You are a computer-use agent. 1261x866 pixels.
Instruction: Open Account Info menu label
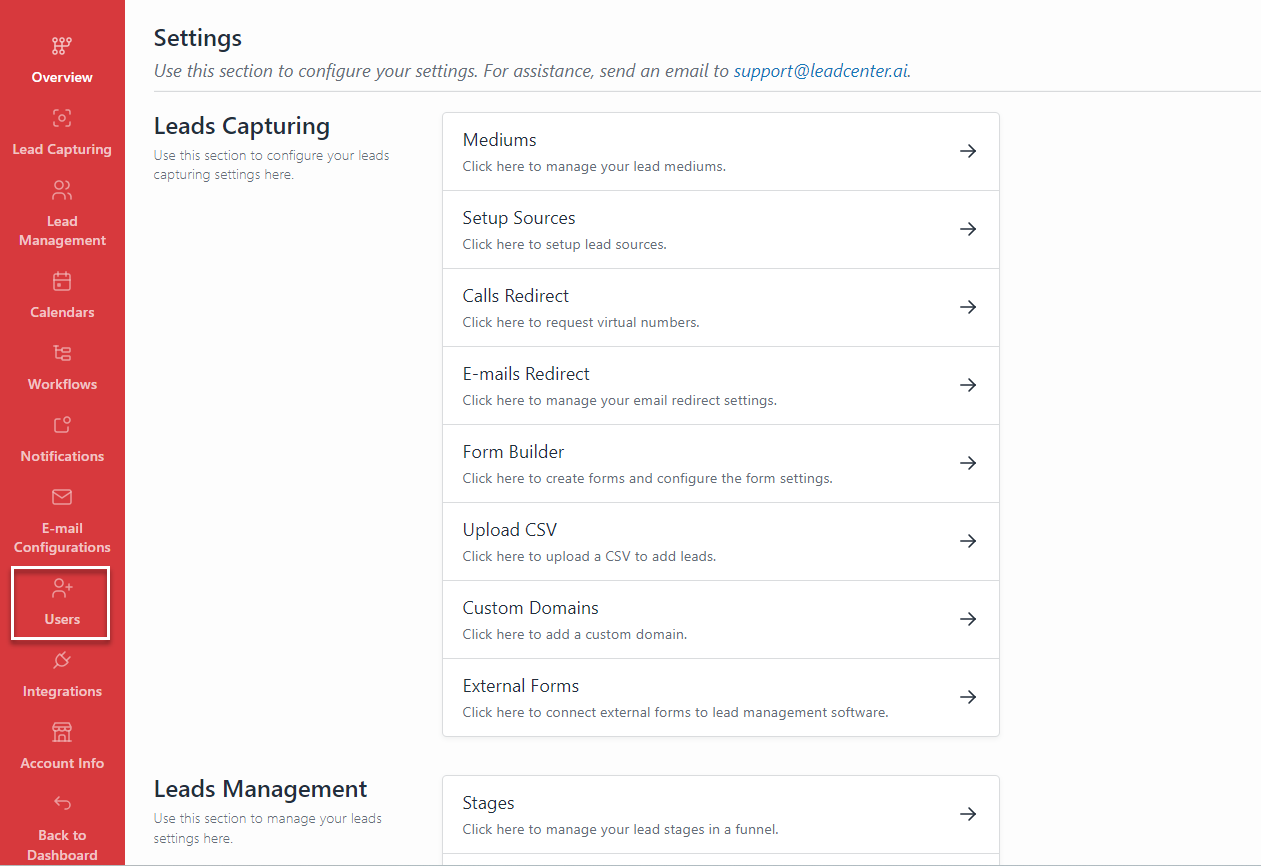pyautogui.click(x=62, y=763)
